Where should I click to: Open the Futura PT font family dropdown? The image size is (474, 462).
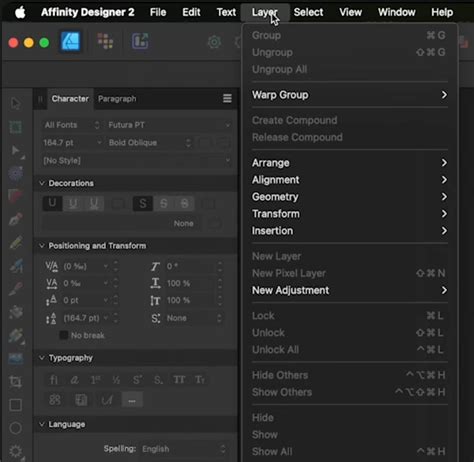pyautogui.click(x=169, y=125)
